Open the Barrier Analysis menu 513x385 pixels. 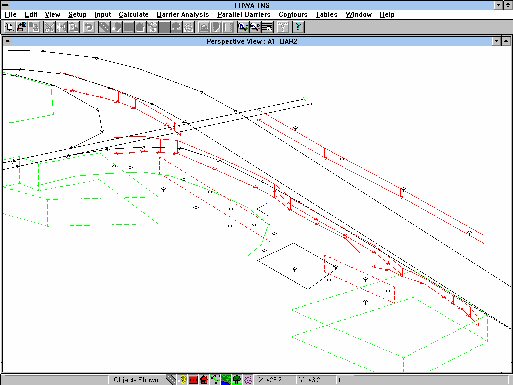(183, 14)
